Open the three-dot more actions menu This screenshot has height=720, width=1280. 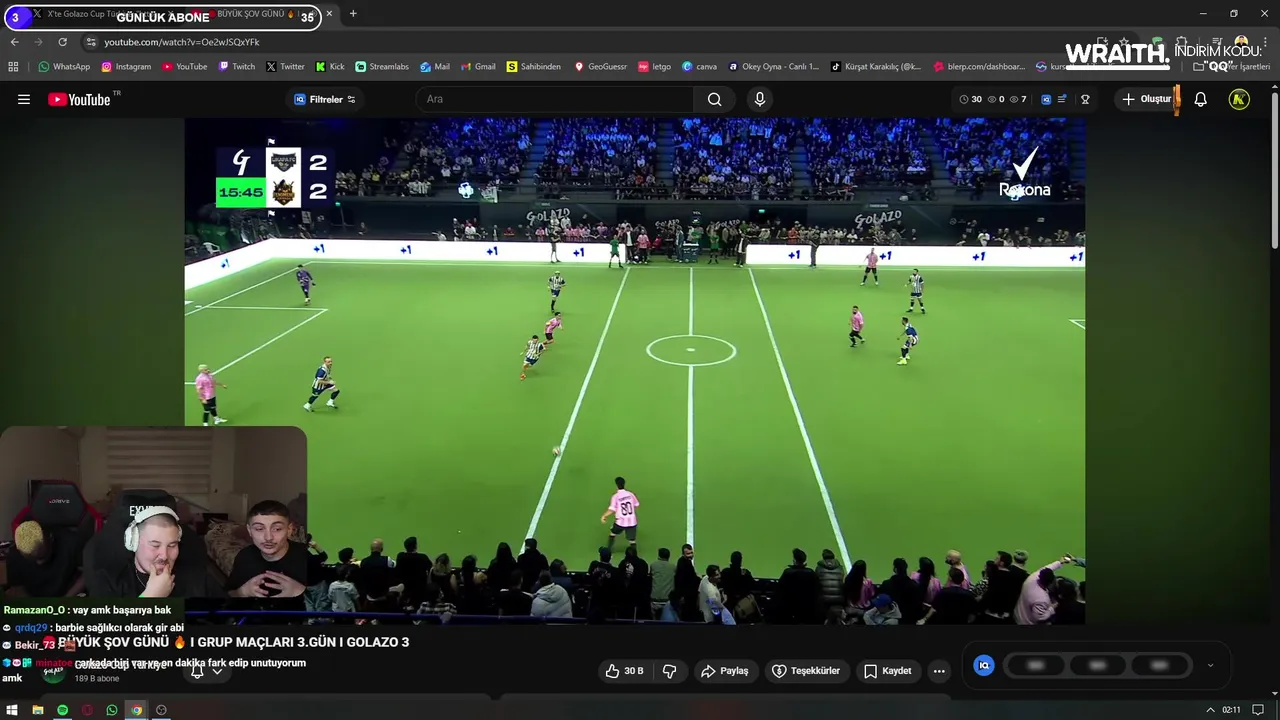pos(939,671)
